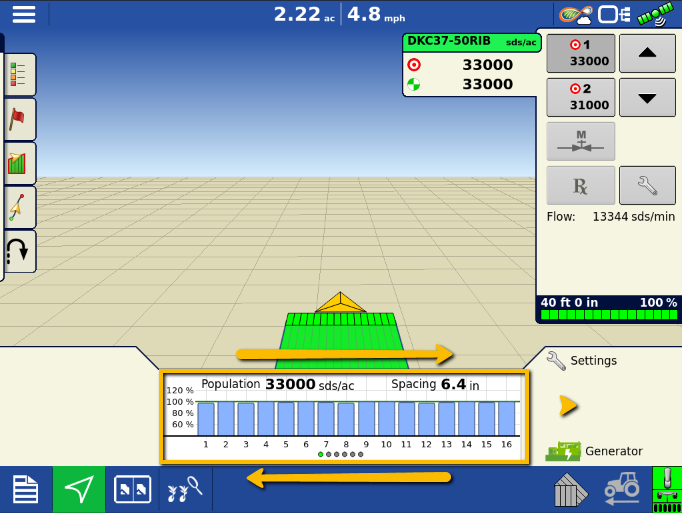Open the boundary tab with green field icon
The image size is (682, 513).
tap(20, 163)
